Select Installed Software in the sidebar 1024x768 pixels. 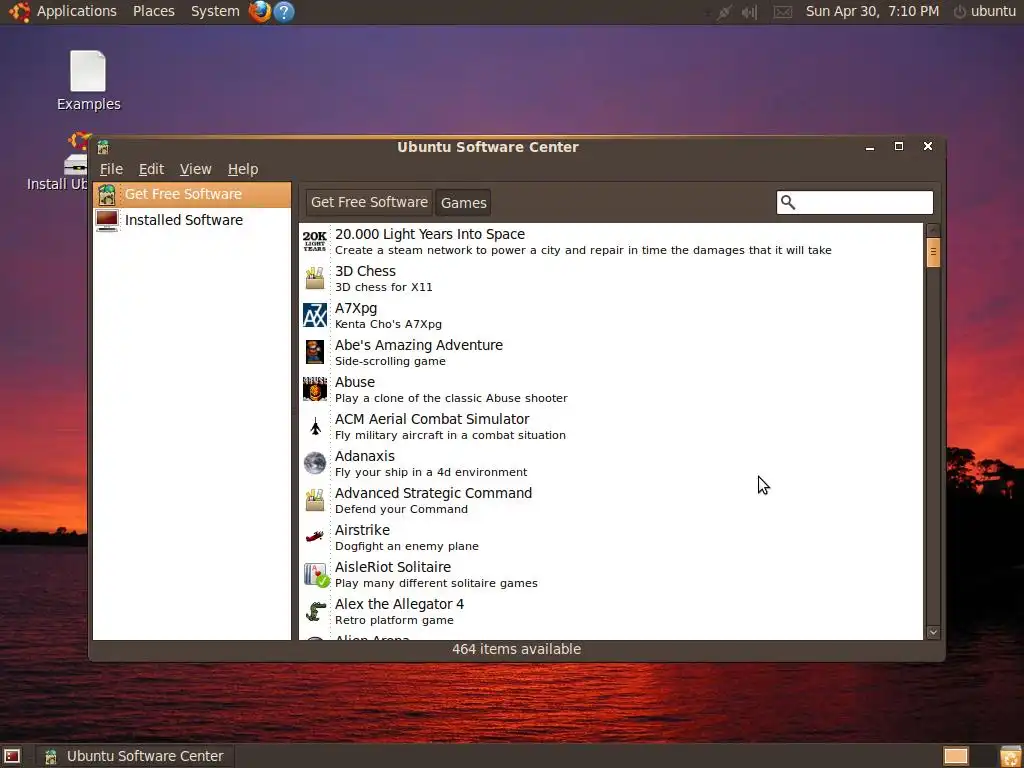pos(191,220)
